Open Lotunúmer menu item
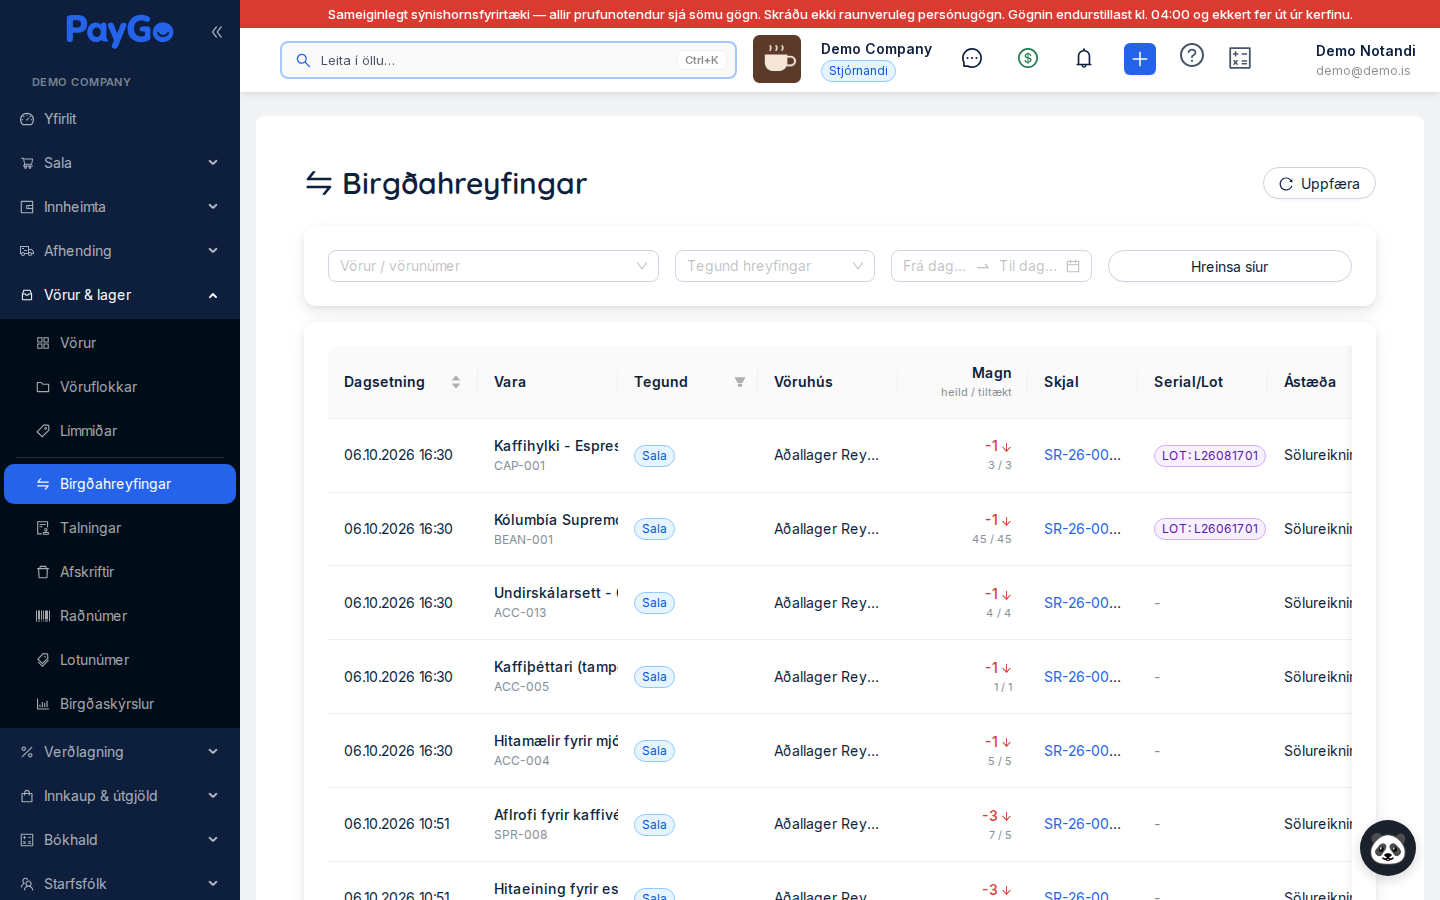The image size is (1440, 900). click(x=120, y=660)
